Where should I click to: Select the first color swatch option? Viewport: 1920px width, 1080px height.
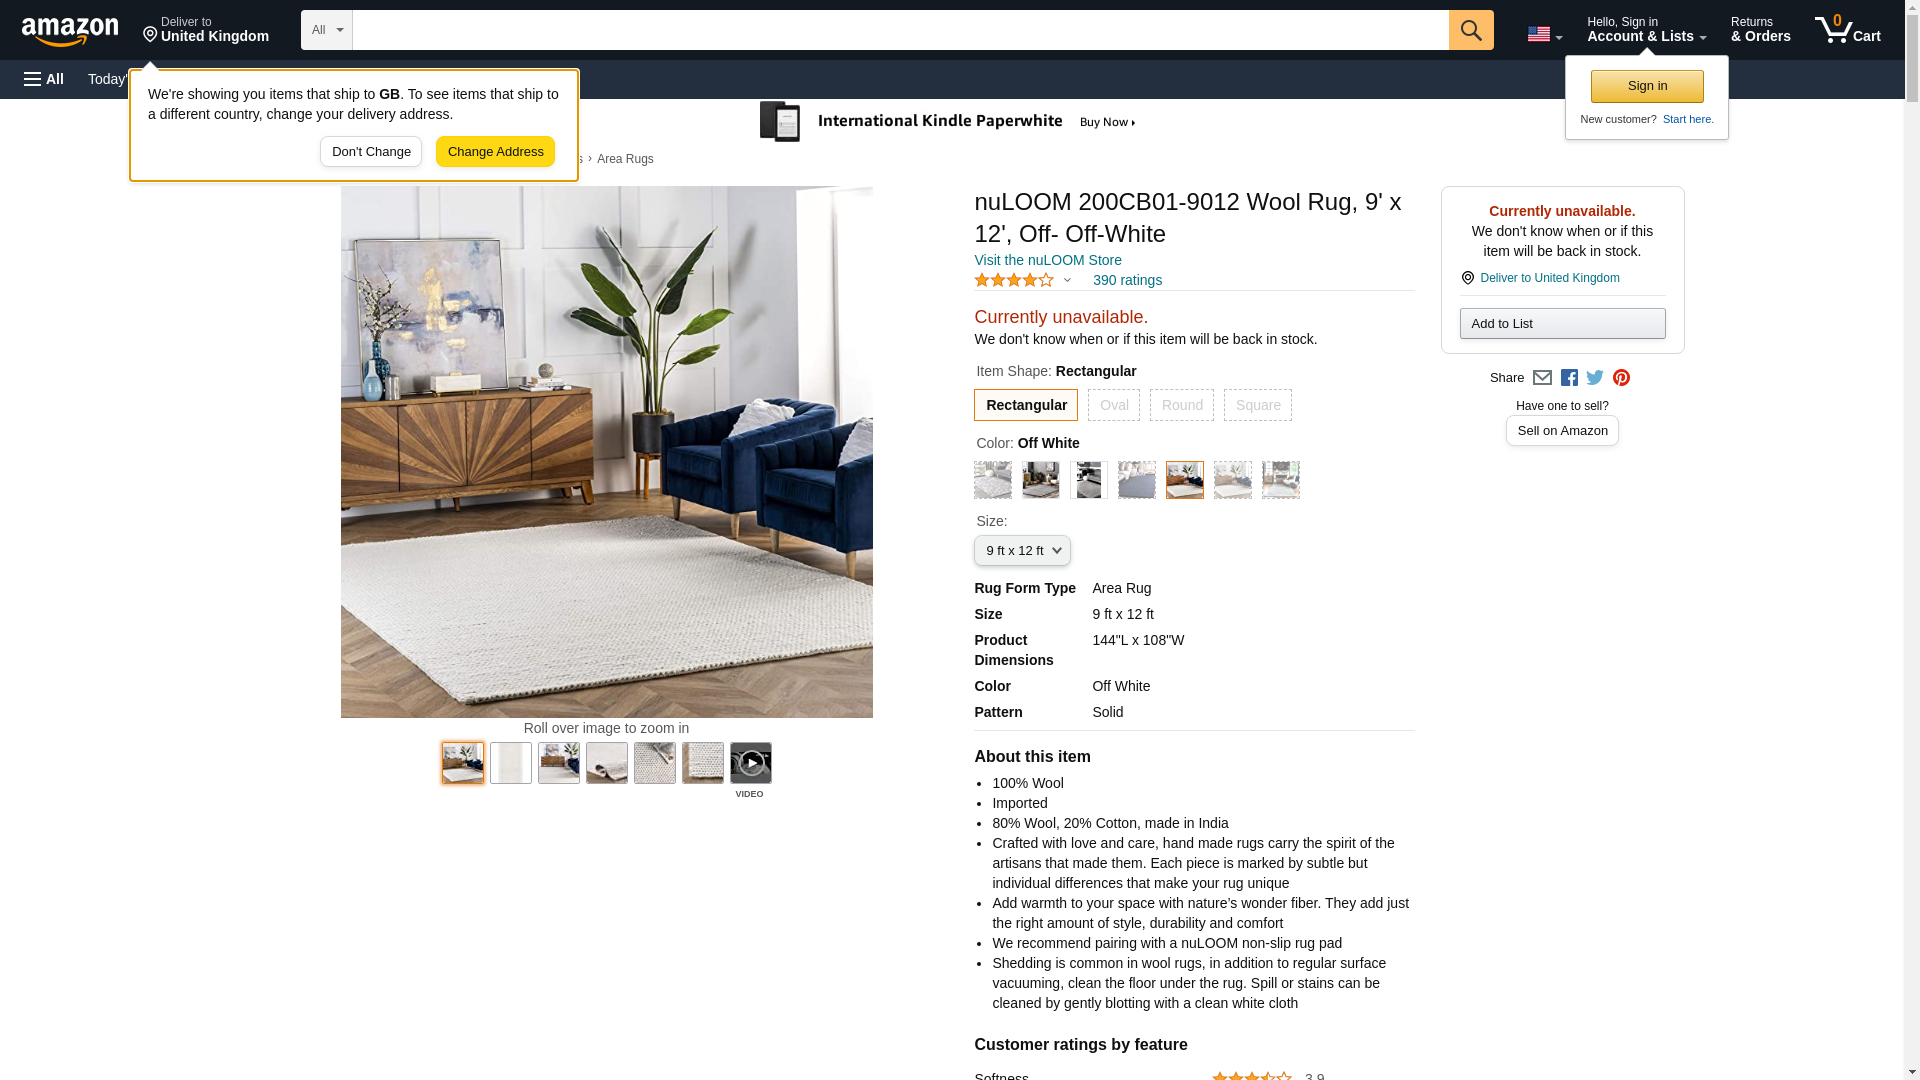tap(992, 480)
